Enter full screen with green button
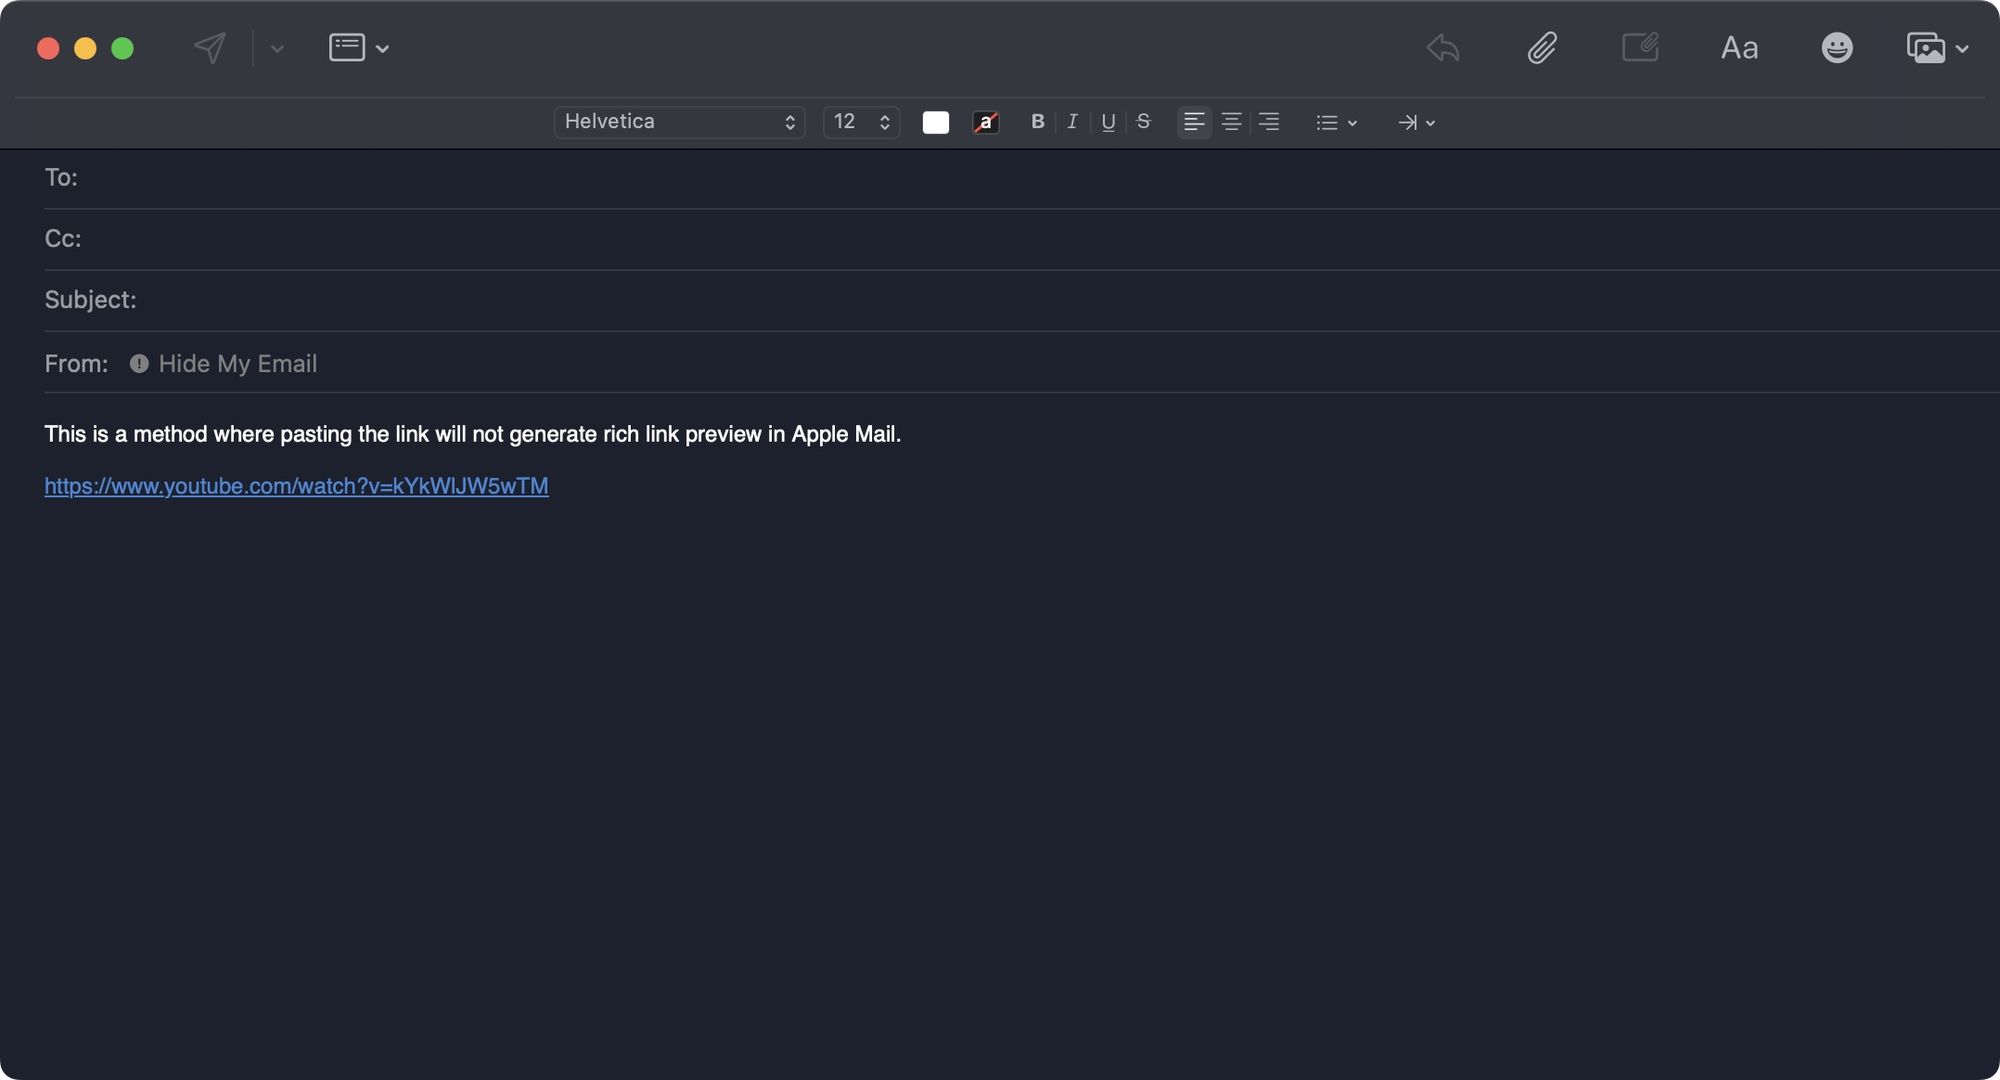The width and height of the screenshot is (2000, 1080). pos(122,48)
